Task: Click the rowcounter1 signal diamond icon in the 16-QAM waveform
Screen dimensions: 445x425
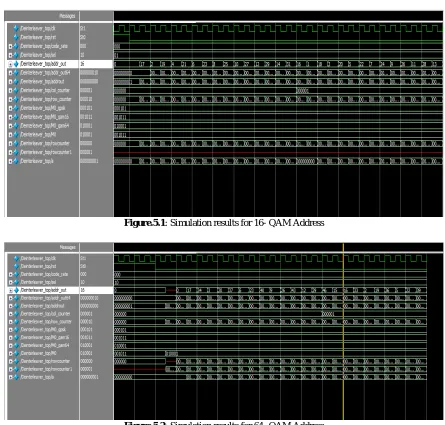Action: click(x=16, y=152)
